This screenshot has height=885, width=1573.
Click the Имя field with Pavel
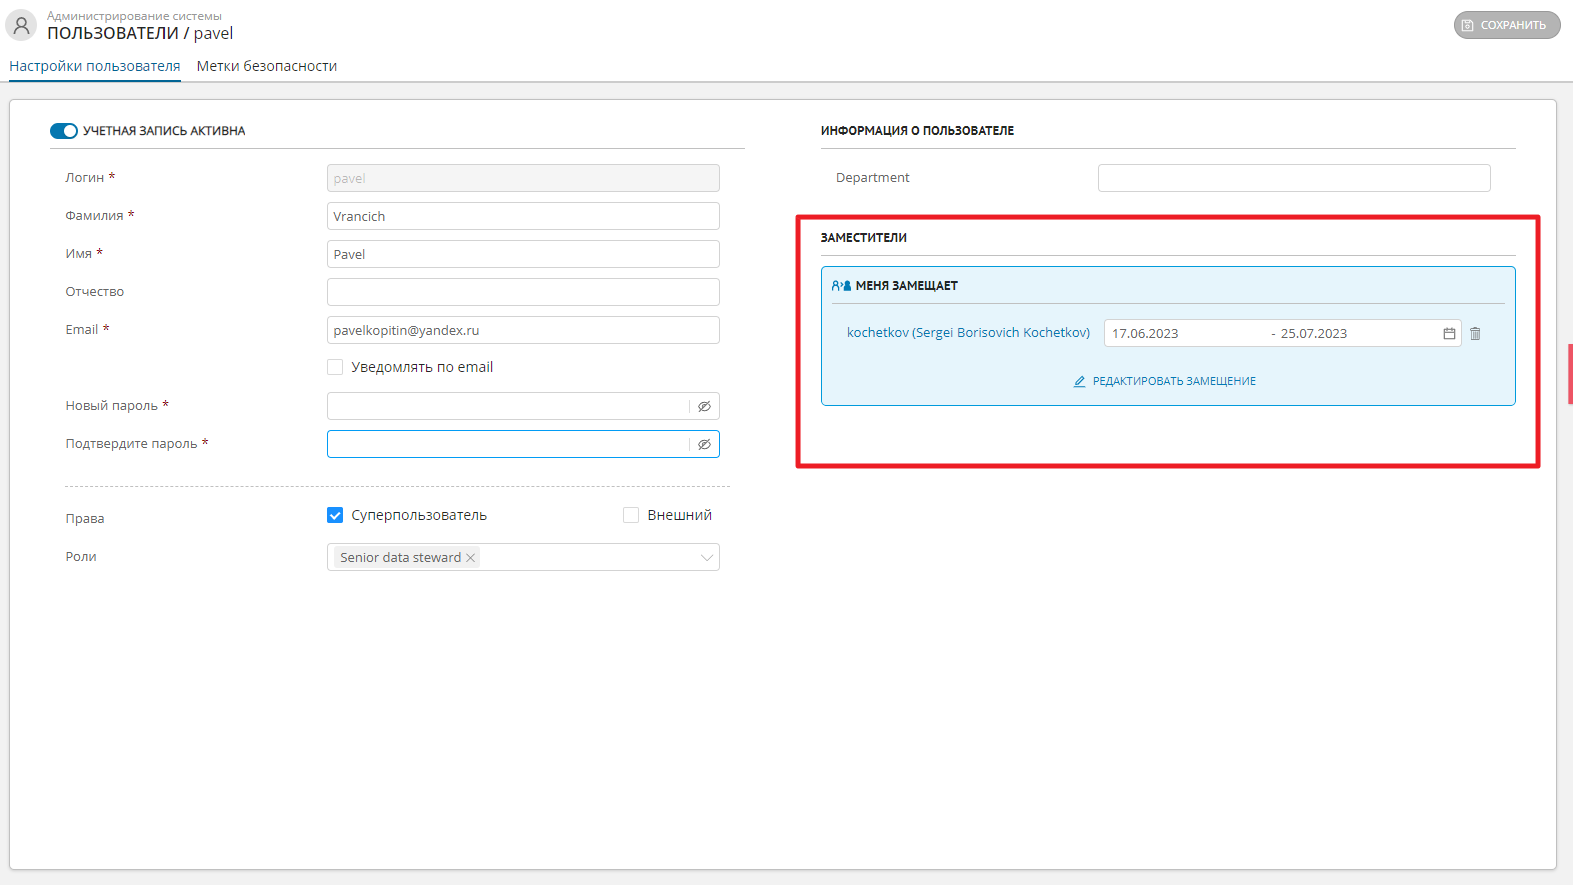(523, 254)
